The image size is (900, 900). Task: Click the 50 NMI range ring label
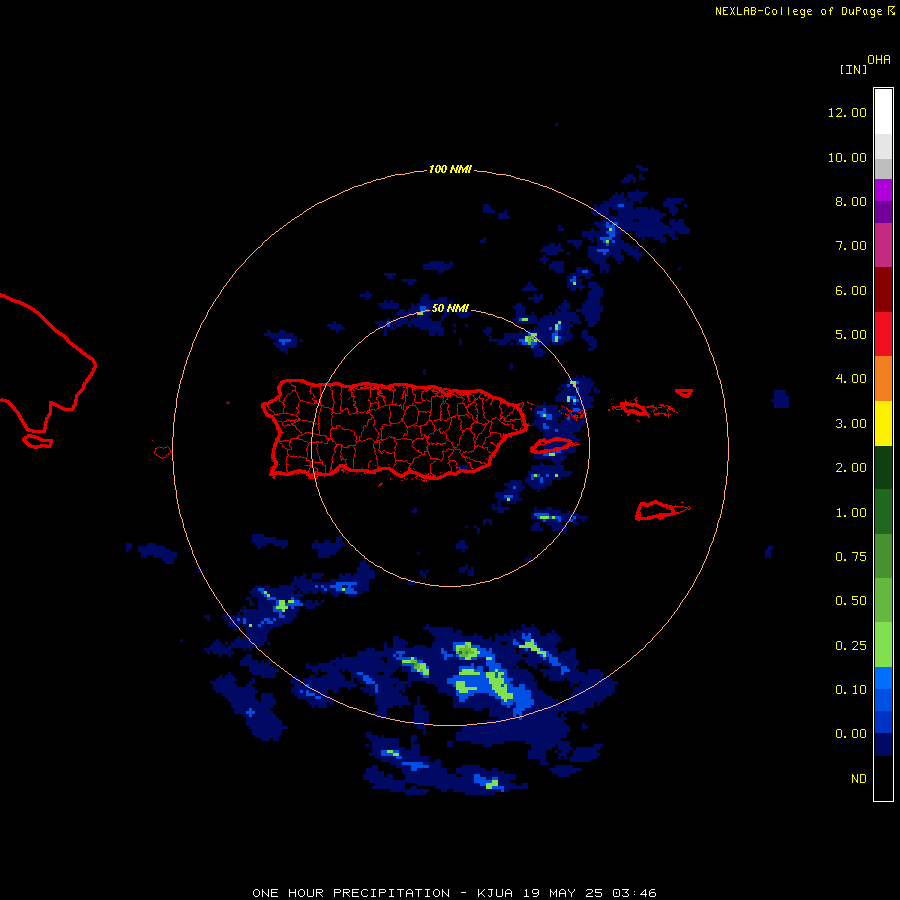pyautogui.click(x=450, y=308)
